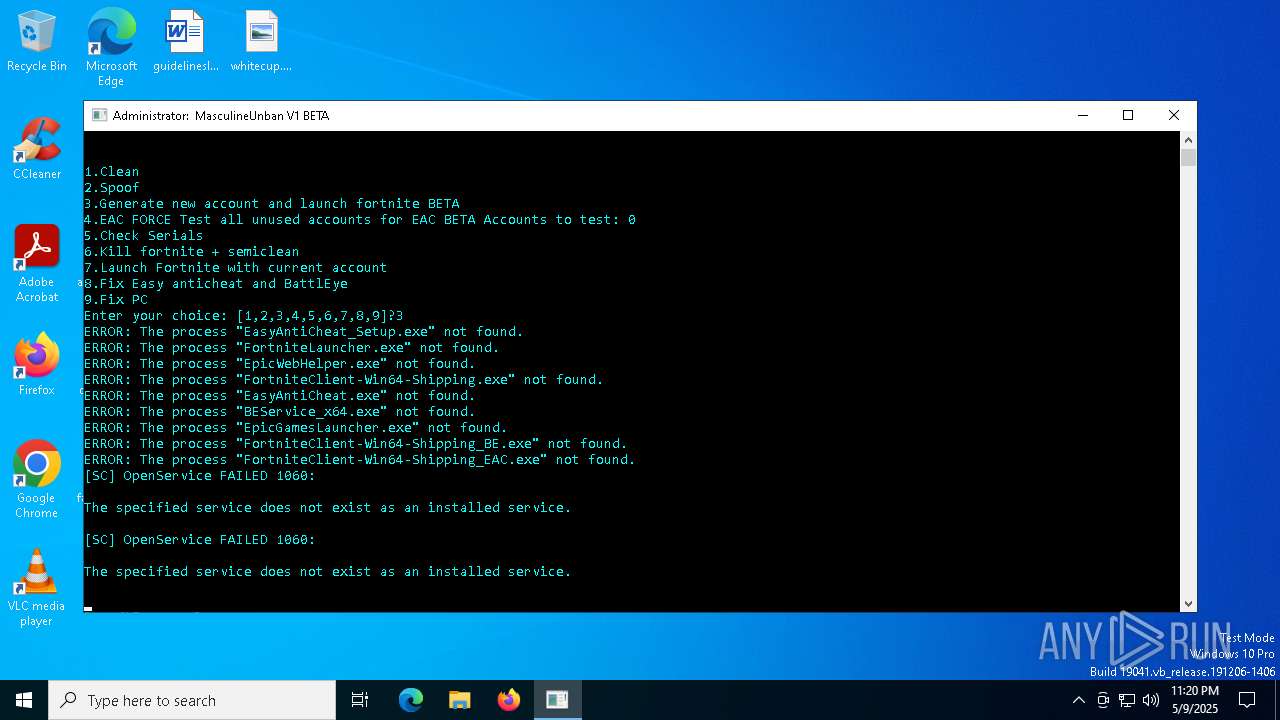This screenshot has width=1280, height=720.
Task: Click the last 'specified service does not exist' line
Action: (x=328, y=572)
